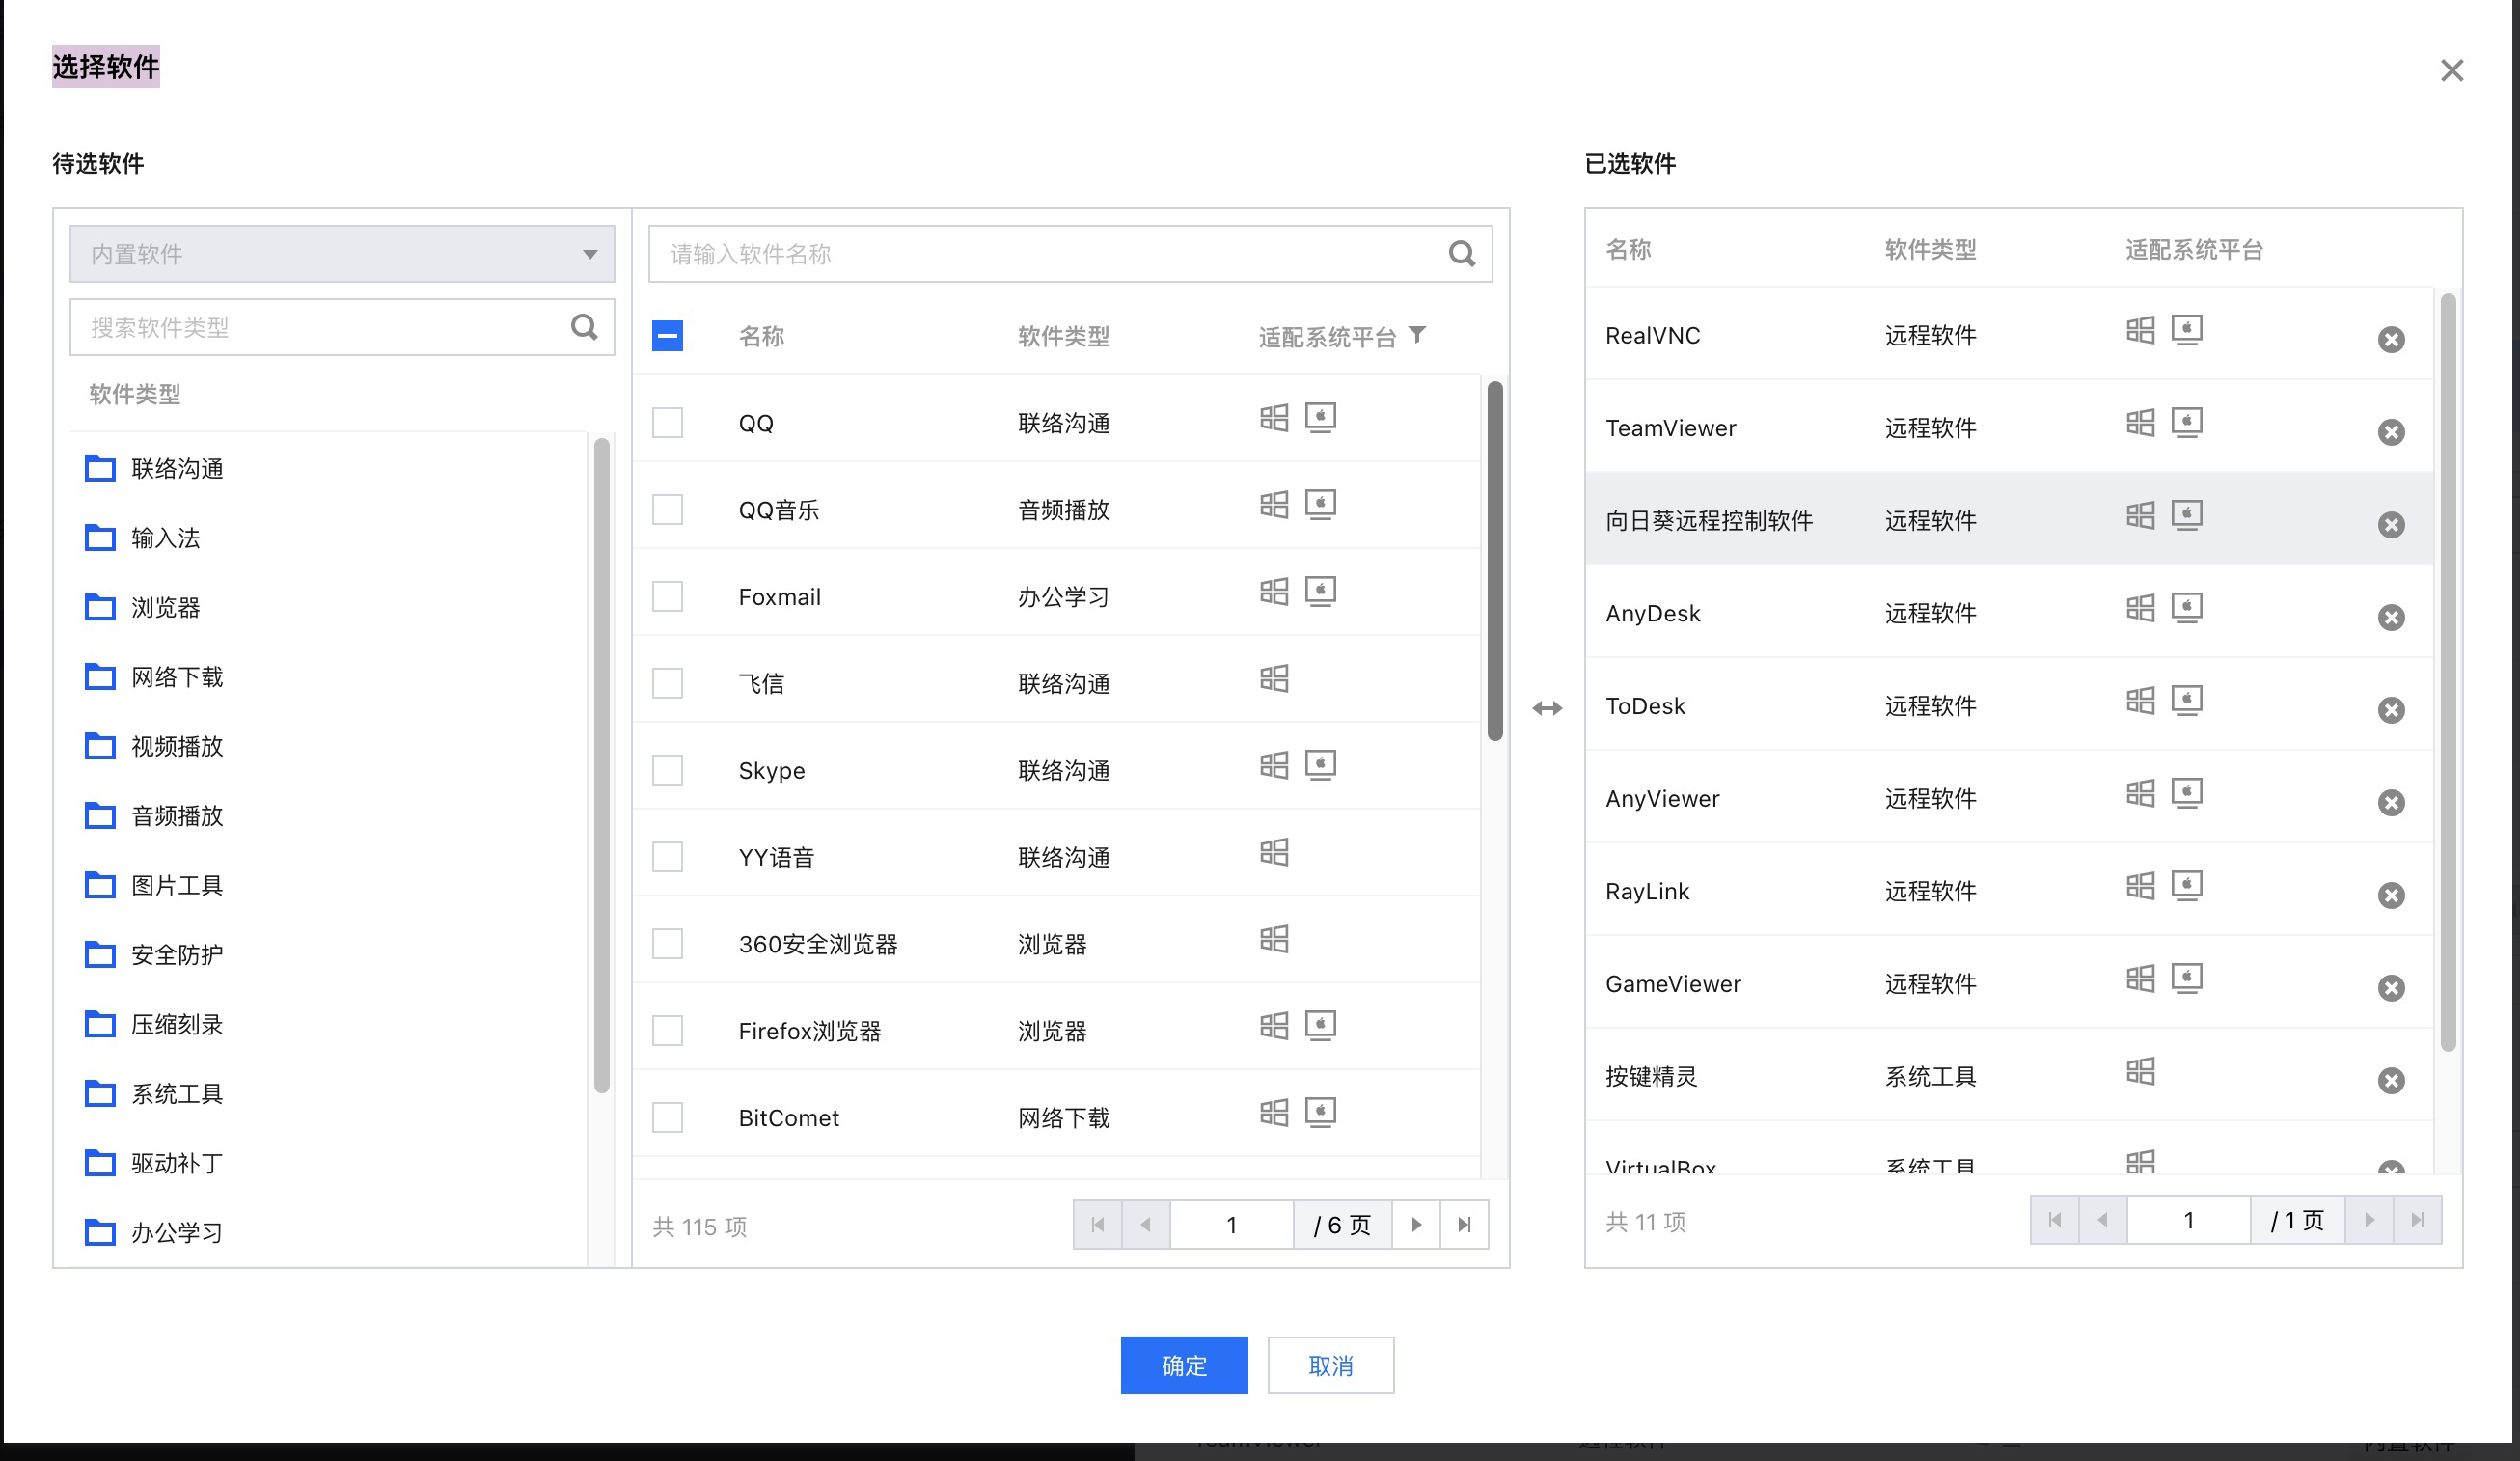2520x1461 pixels.
Task: Click the search icon in the software name field
Action: click(1462, 254)
